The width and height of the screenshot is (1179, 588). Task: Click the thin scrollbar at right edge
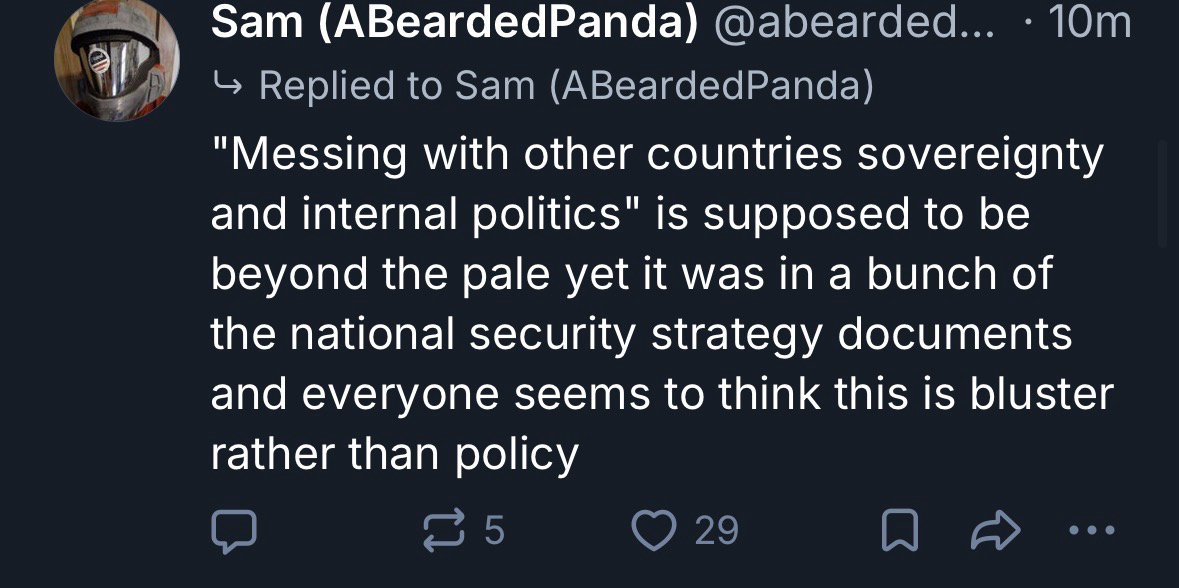coord(1161,193)
